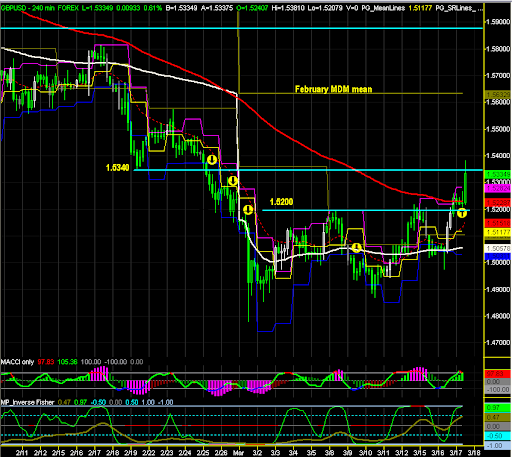Select the yellow '1.5200' level label
The height and width of the screenshot is (457, 512).
coord(281,202)
